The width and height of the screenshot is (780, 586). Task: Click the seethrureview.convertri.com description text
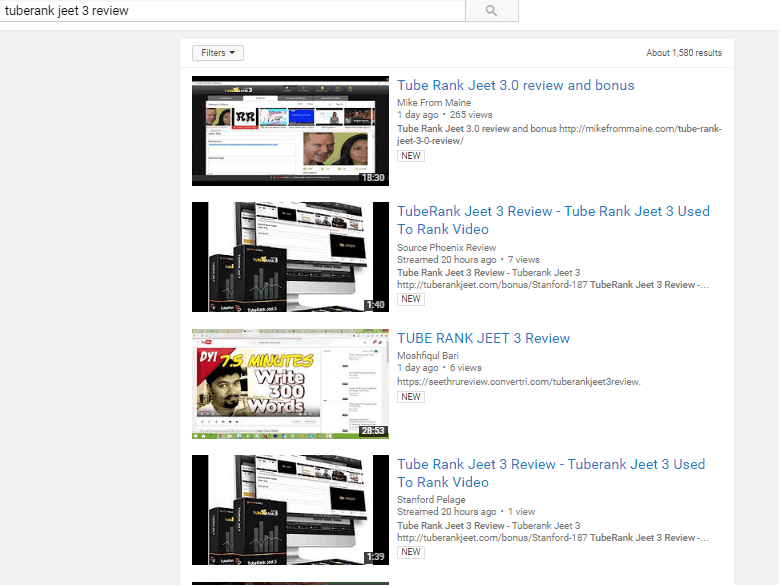519,382
